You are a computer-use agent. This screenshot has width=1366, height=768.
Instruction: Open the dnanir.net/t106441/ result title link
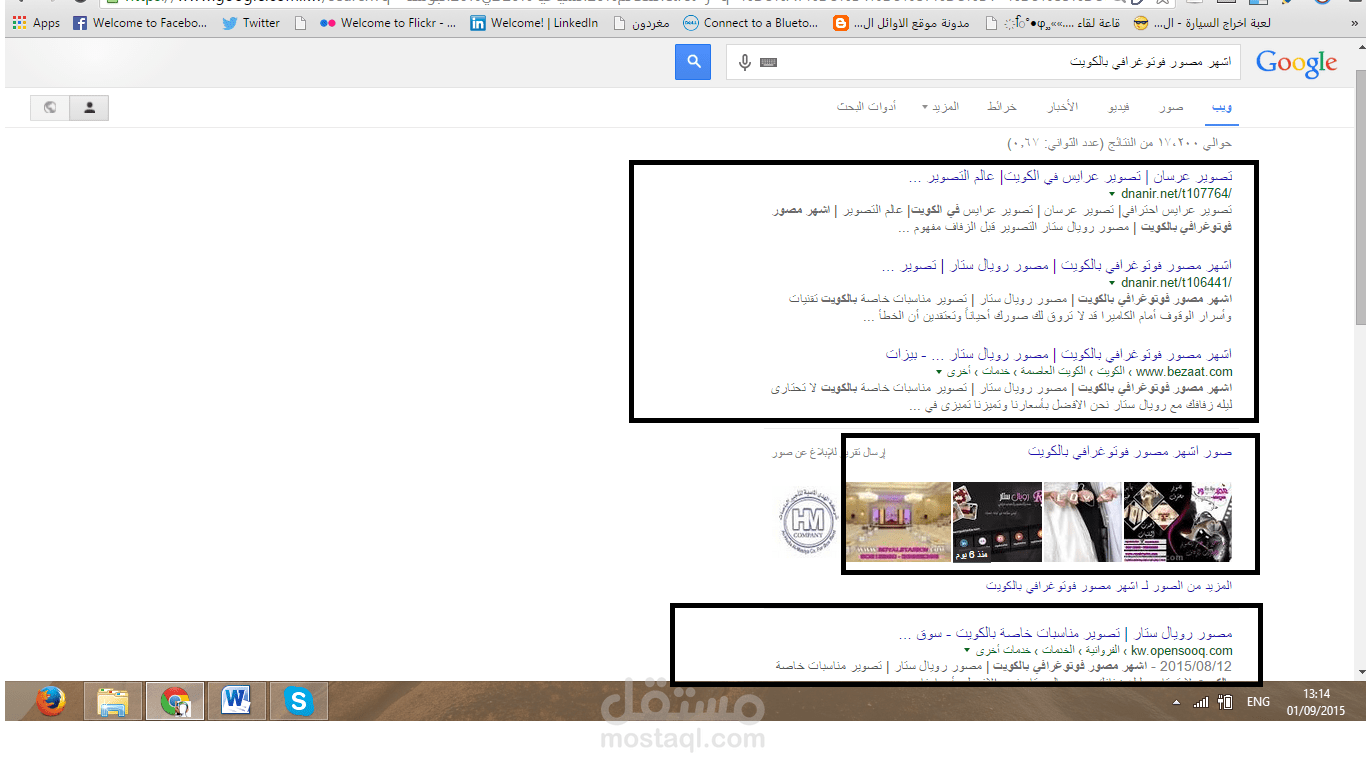pyautogui.click(x=1058, y=266)
